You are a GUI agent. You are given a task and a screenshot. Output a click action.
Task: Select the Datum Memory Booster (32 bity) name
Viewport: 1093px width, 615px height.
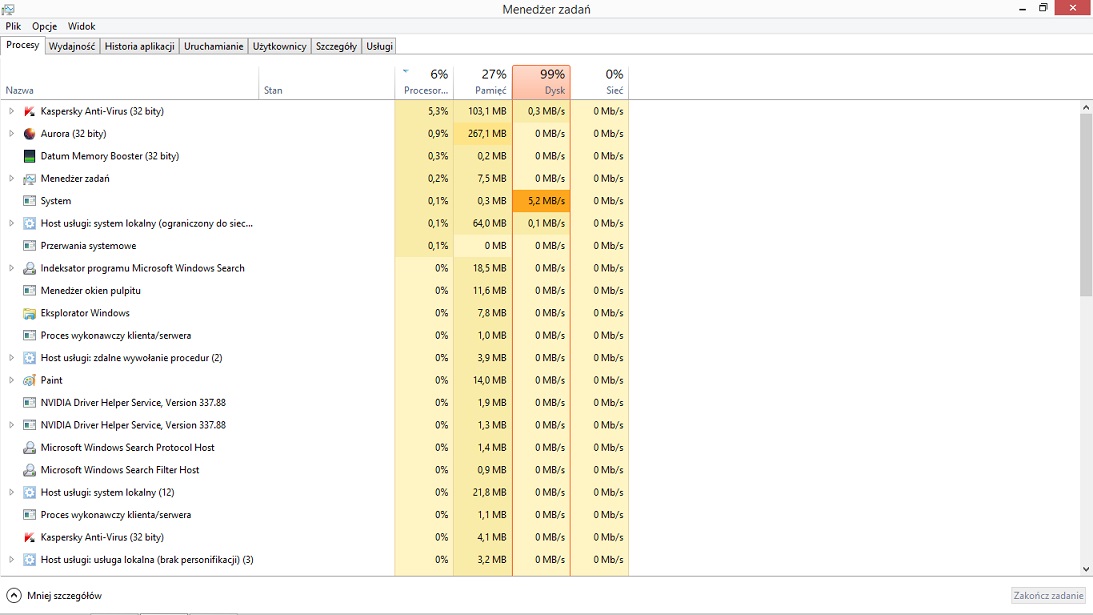point(109,155)
